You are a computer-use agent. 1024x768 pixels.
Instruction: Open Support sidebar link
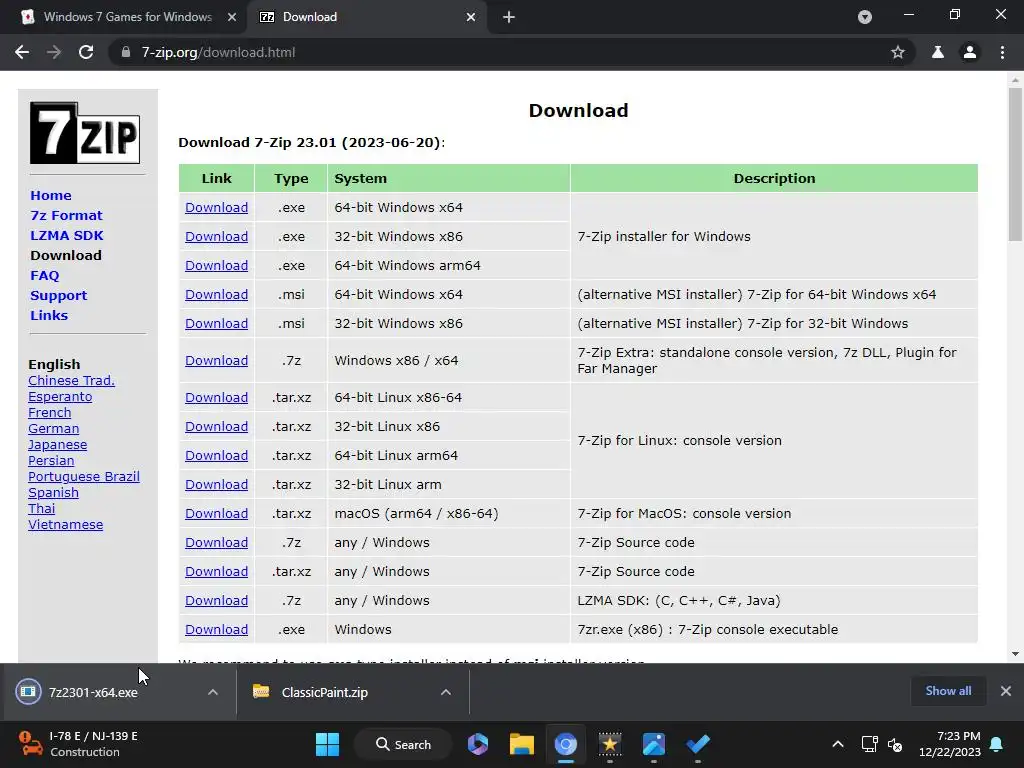coord(58,295)
